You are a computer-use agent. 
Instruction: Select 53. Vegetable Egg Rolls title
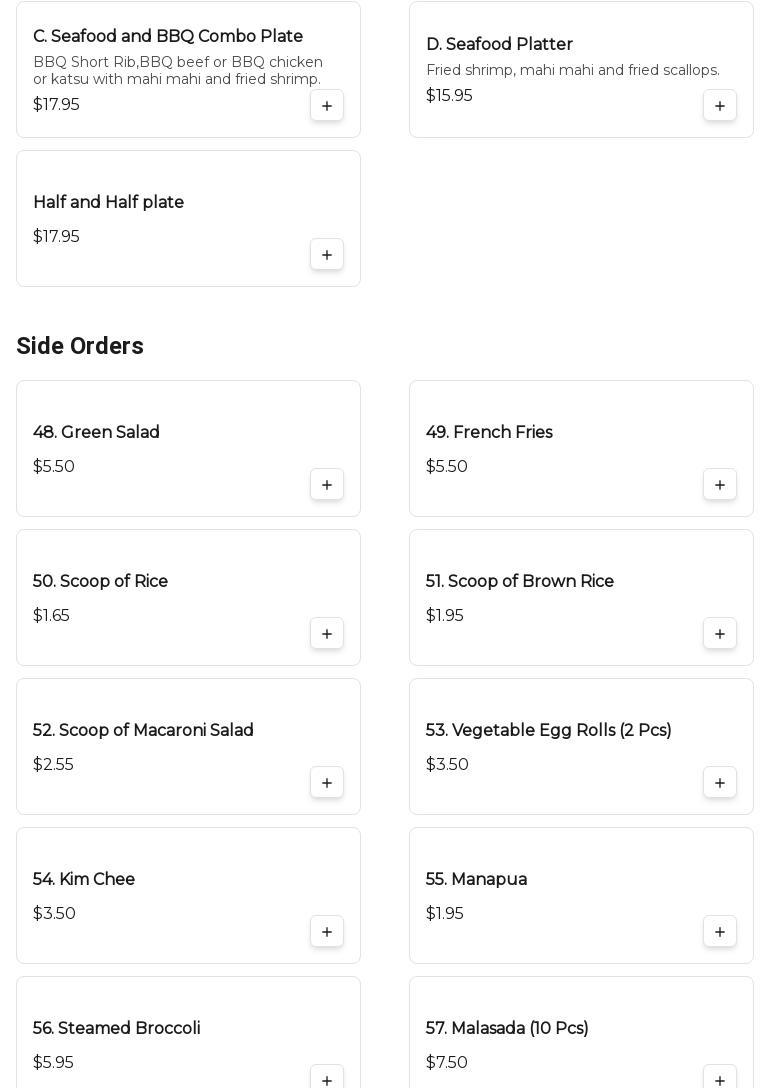click(548, 731)
